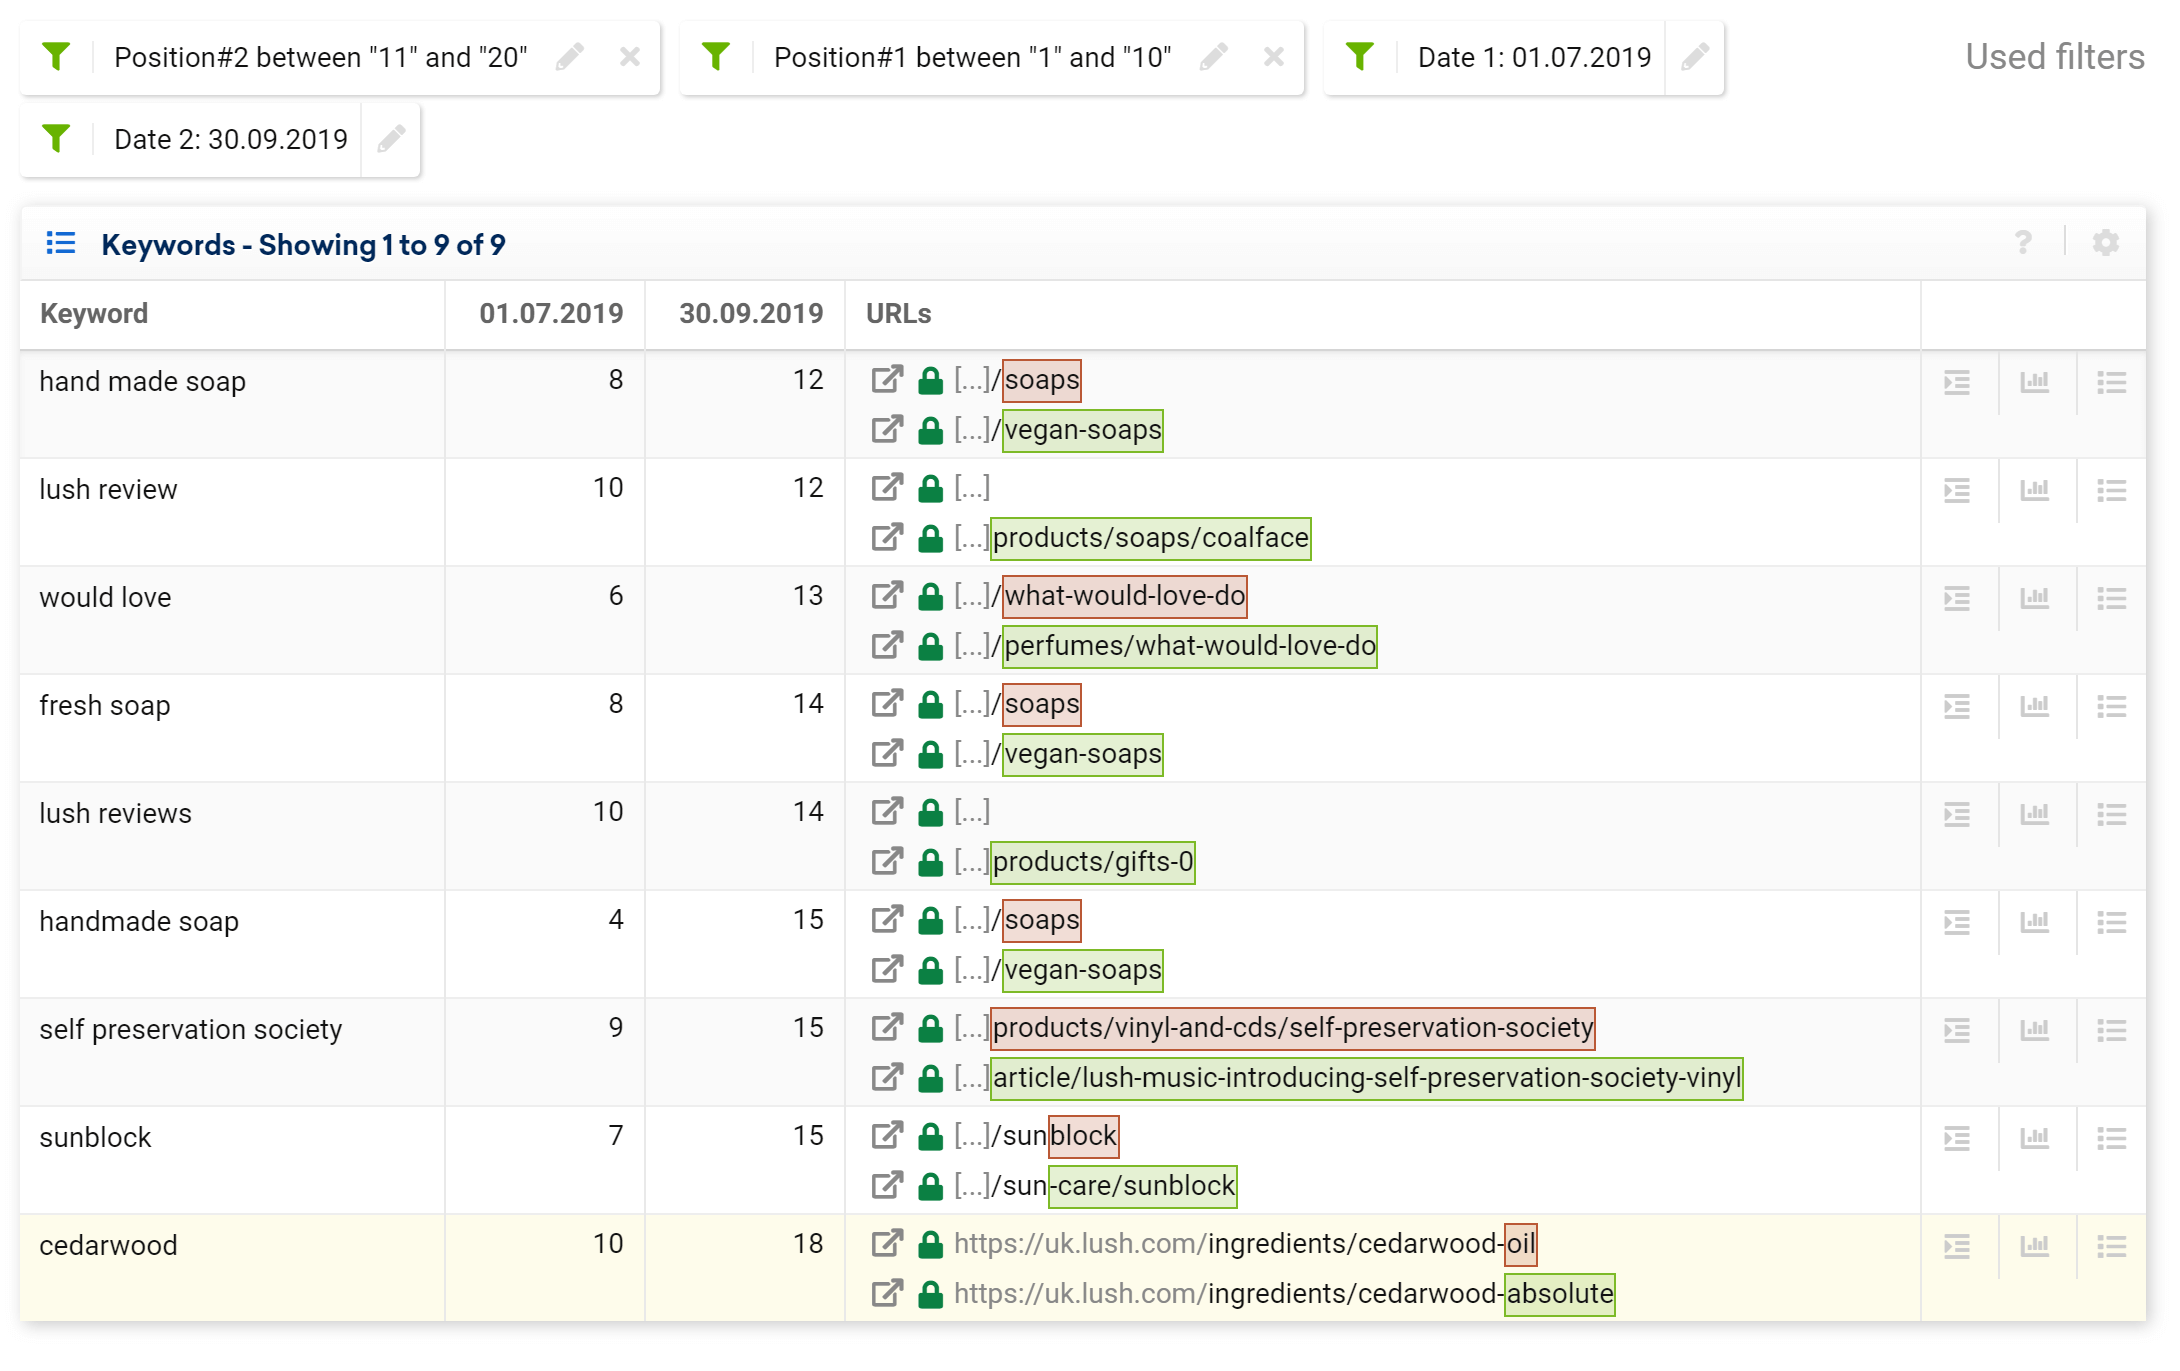Click the funnel icon of Position#2 filter
The image size is (2180, 1371).
[x=57, y=57]
